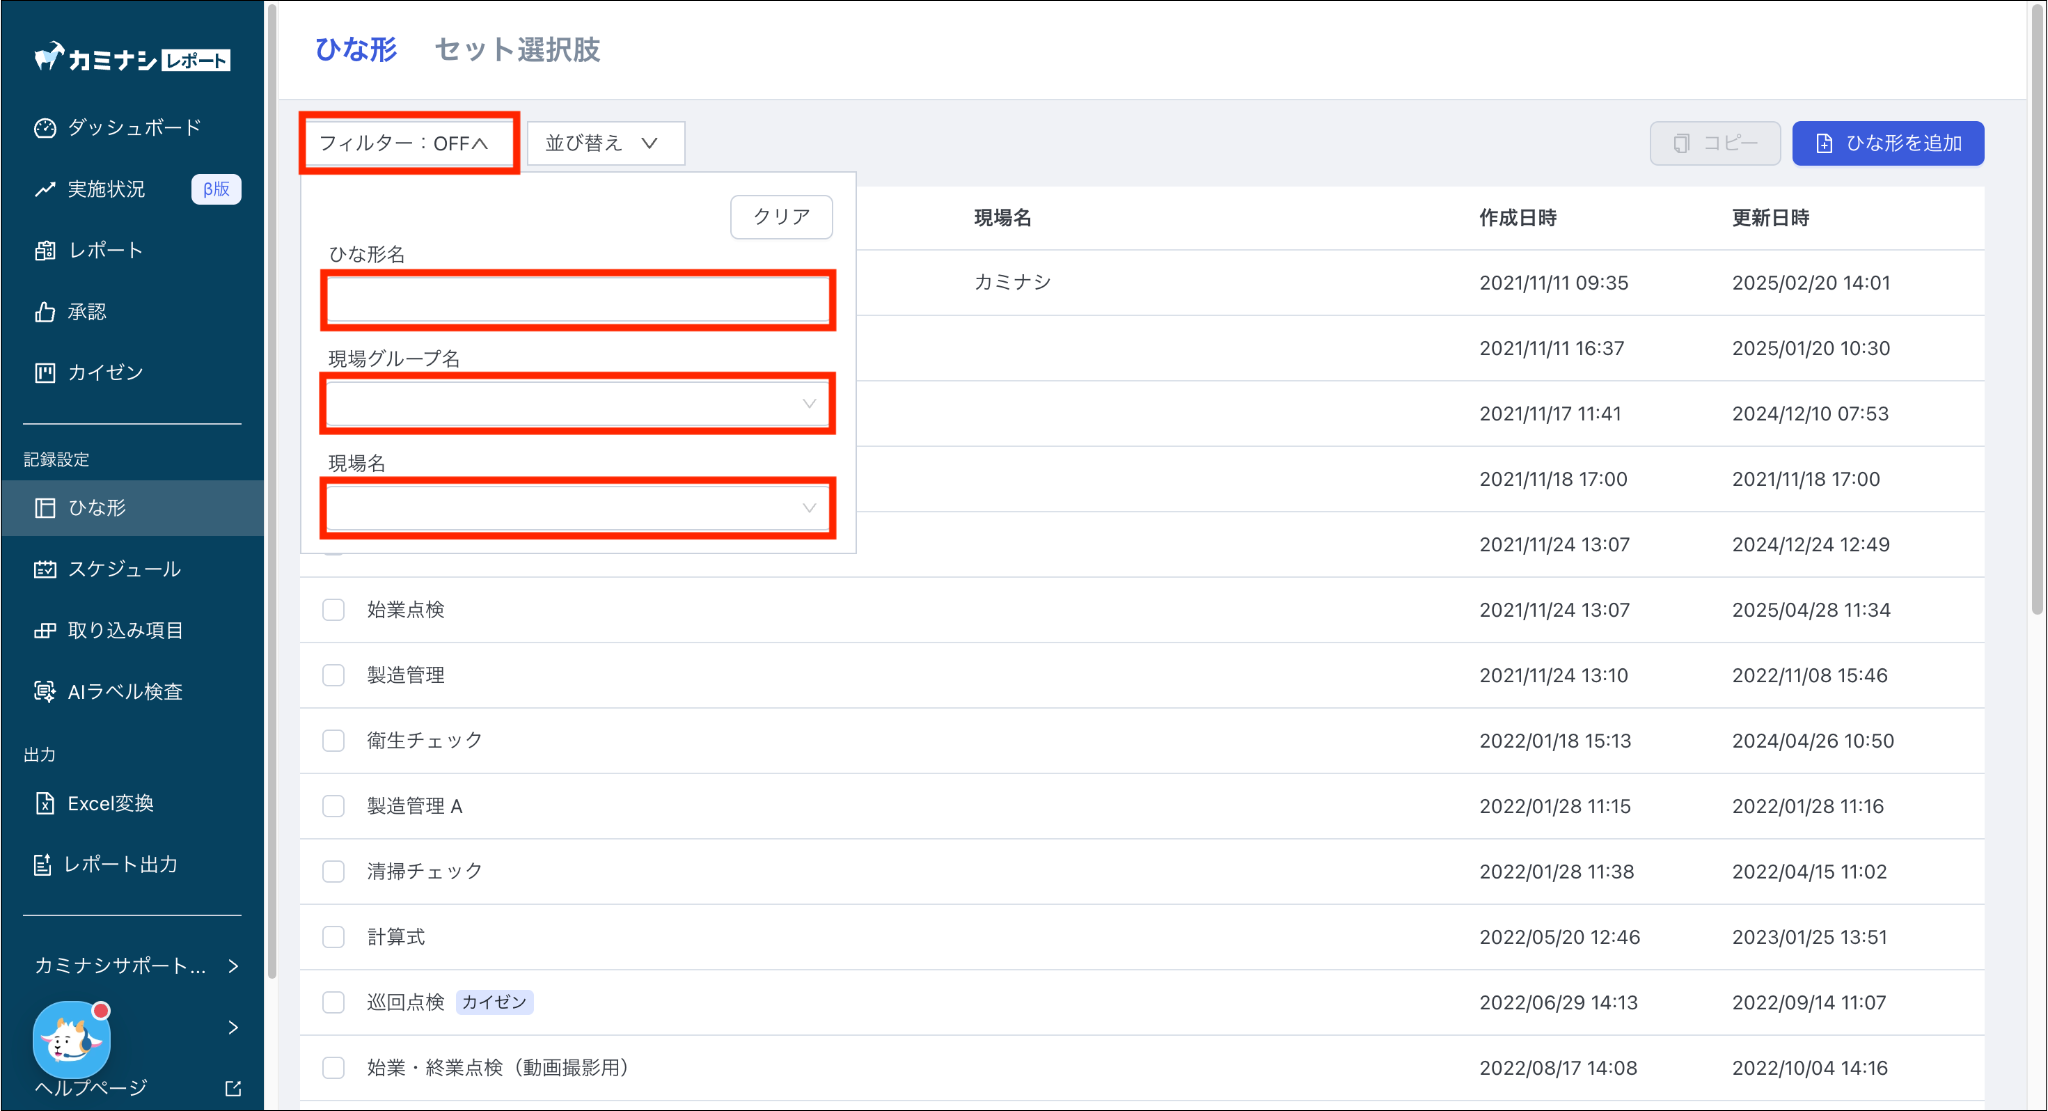Click the ひな形を追加 button
Viewport: 2048px width, 1111px height.
tap(1887, 143)
